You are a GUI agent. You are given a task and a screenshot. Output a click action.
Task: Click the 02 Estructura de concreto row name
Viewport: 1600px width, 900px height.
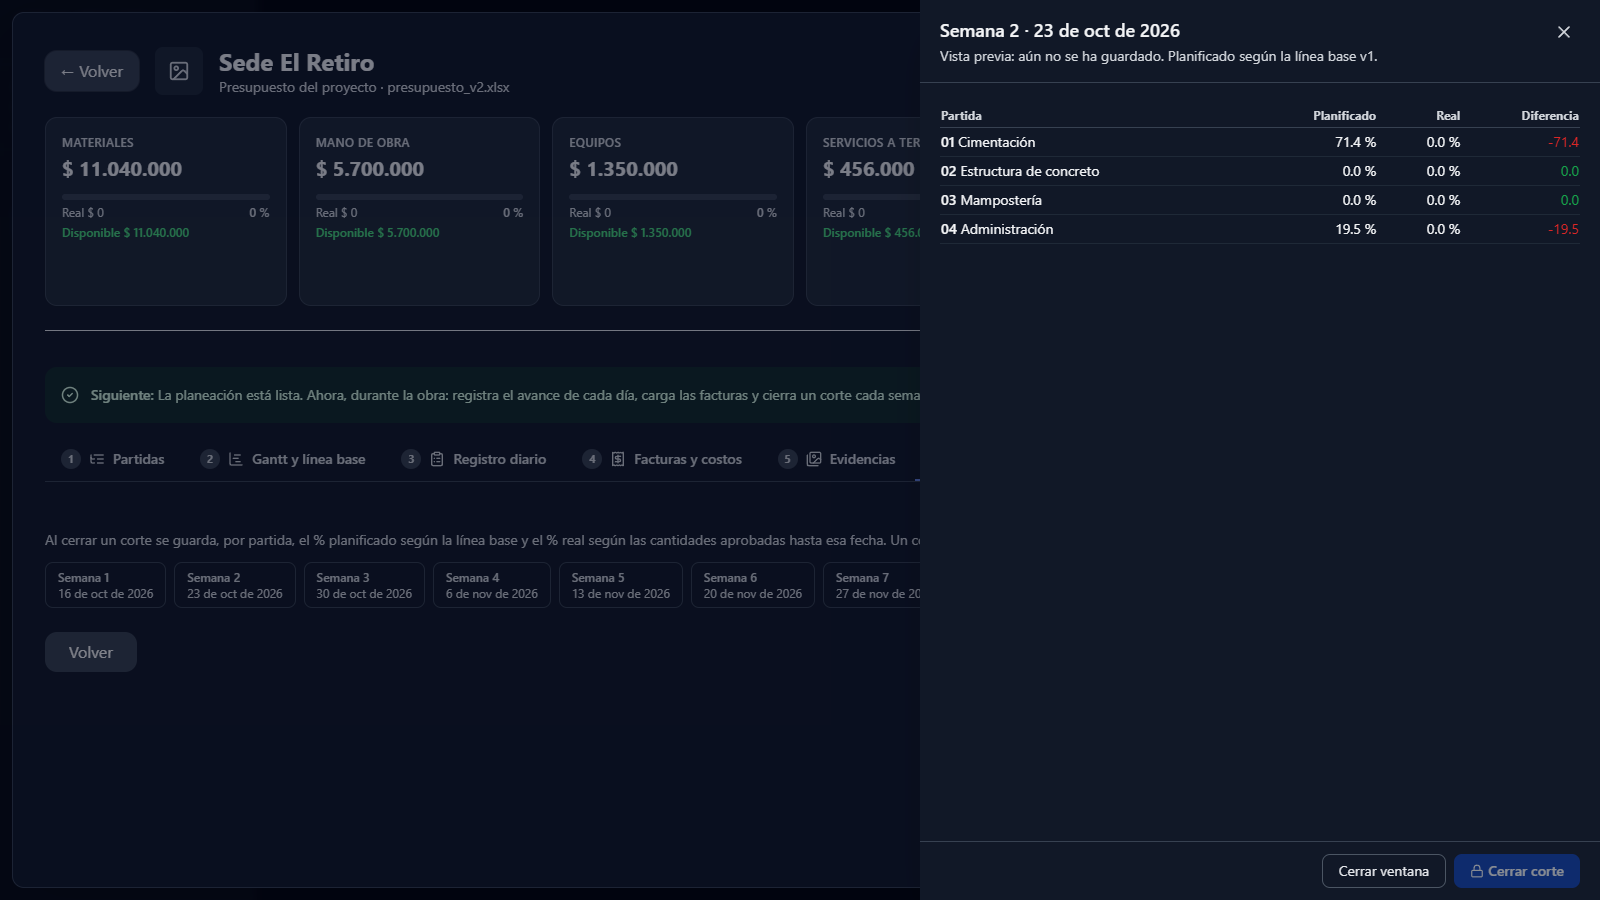(x=1020, y=171)
